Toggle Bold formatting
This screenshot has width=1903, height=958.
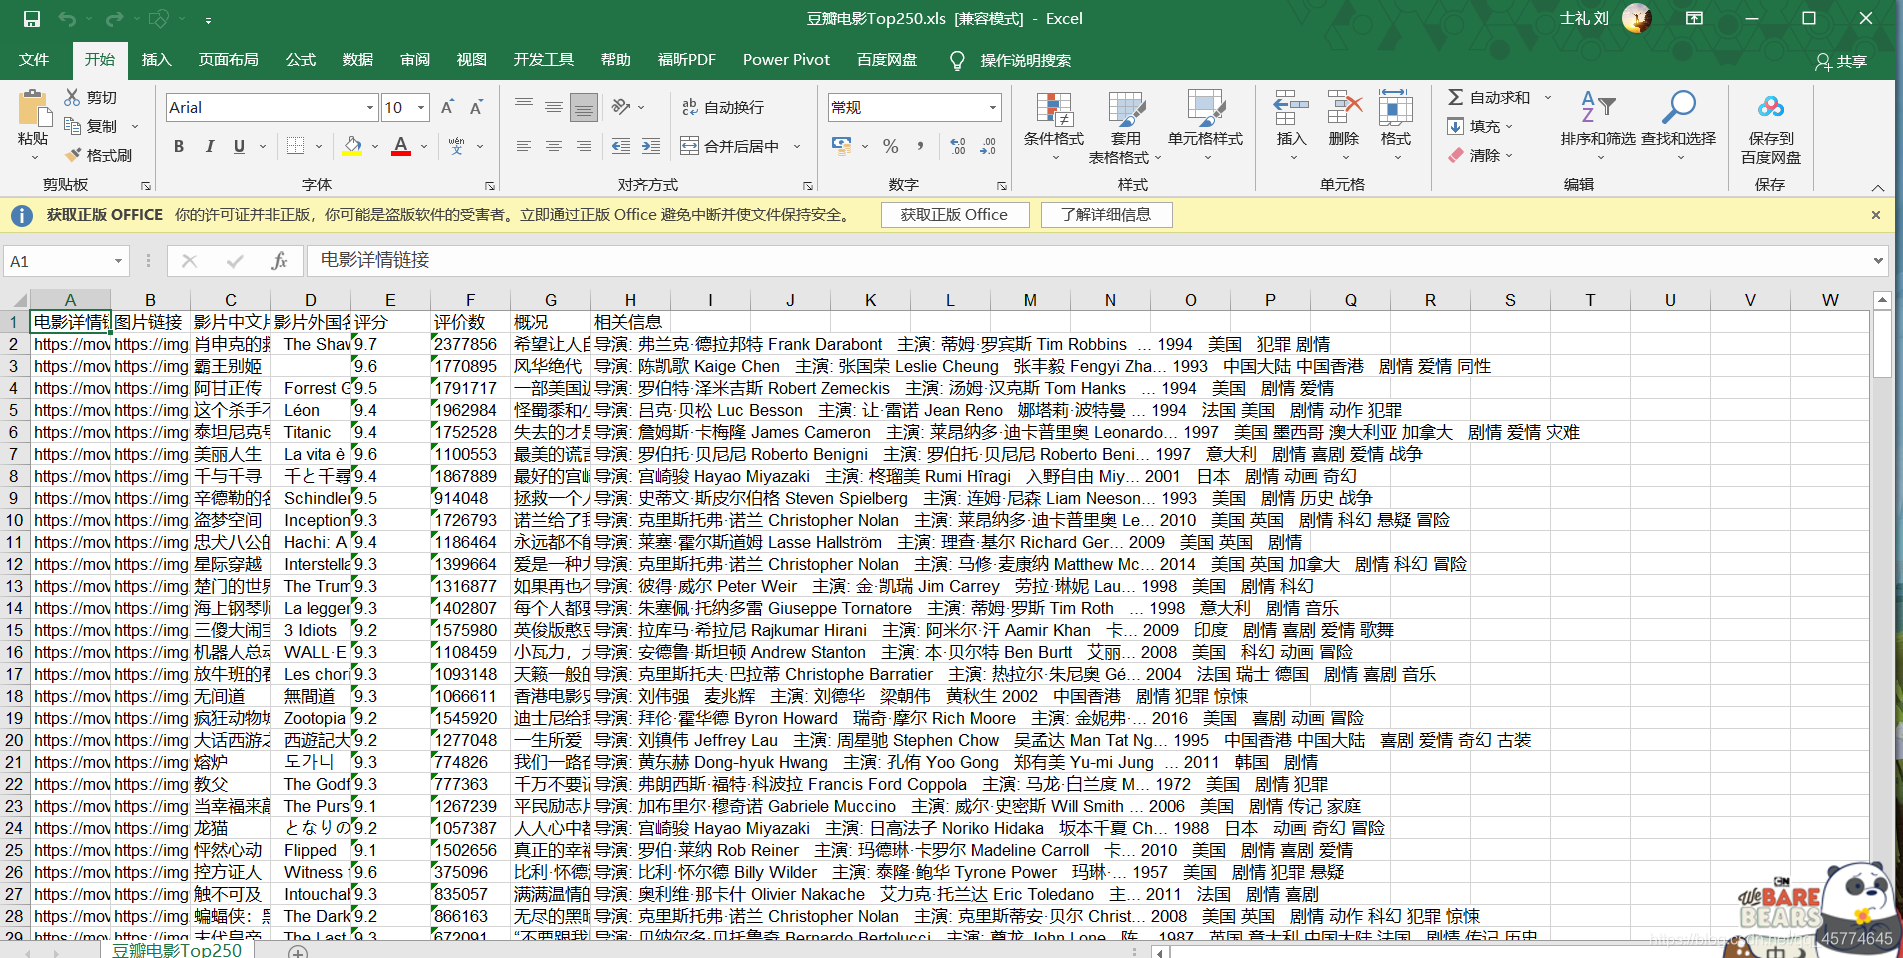(x=179, y=146)
